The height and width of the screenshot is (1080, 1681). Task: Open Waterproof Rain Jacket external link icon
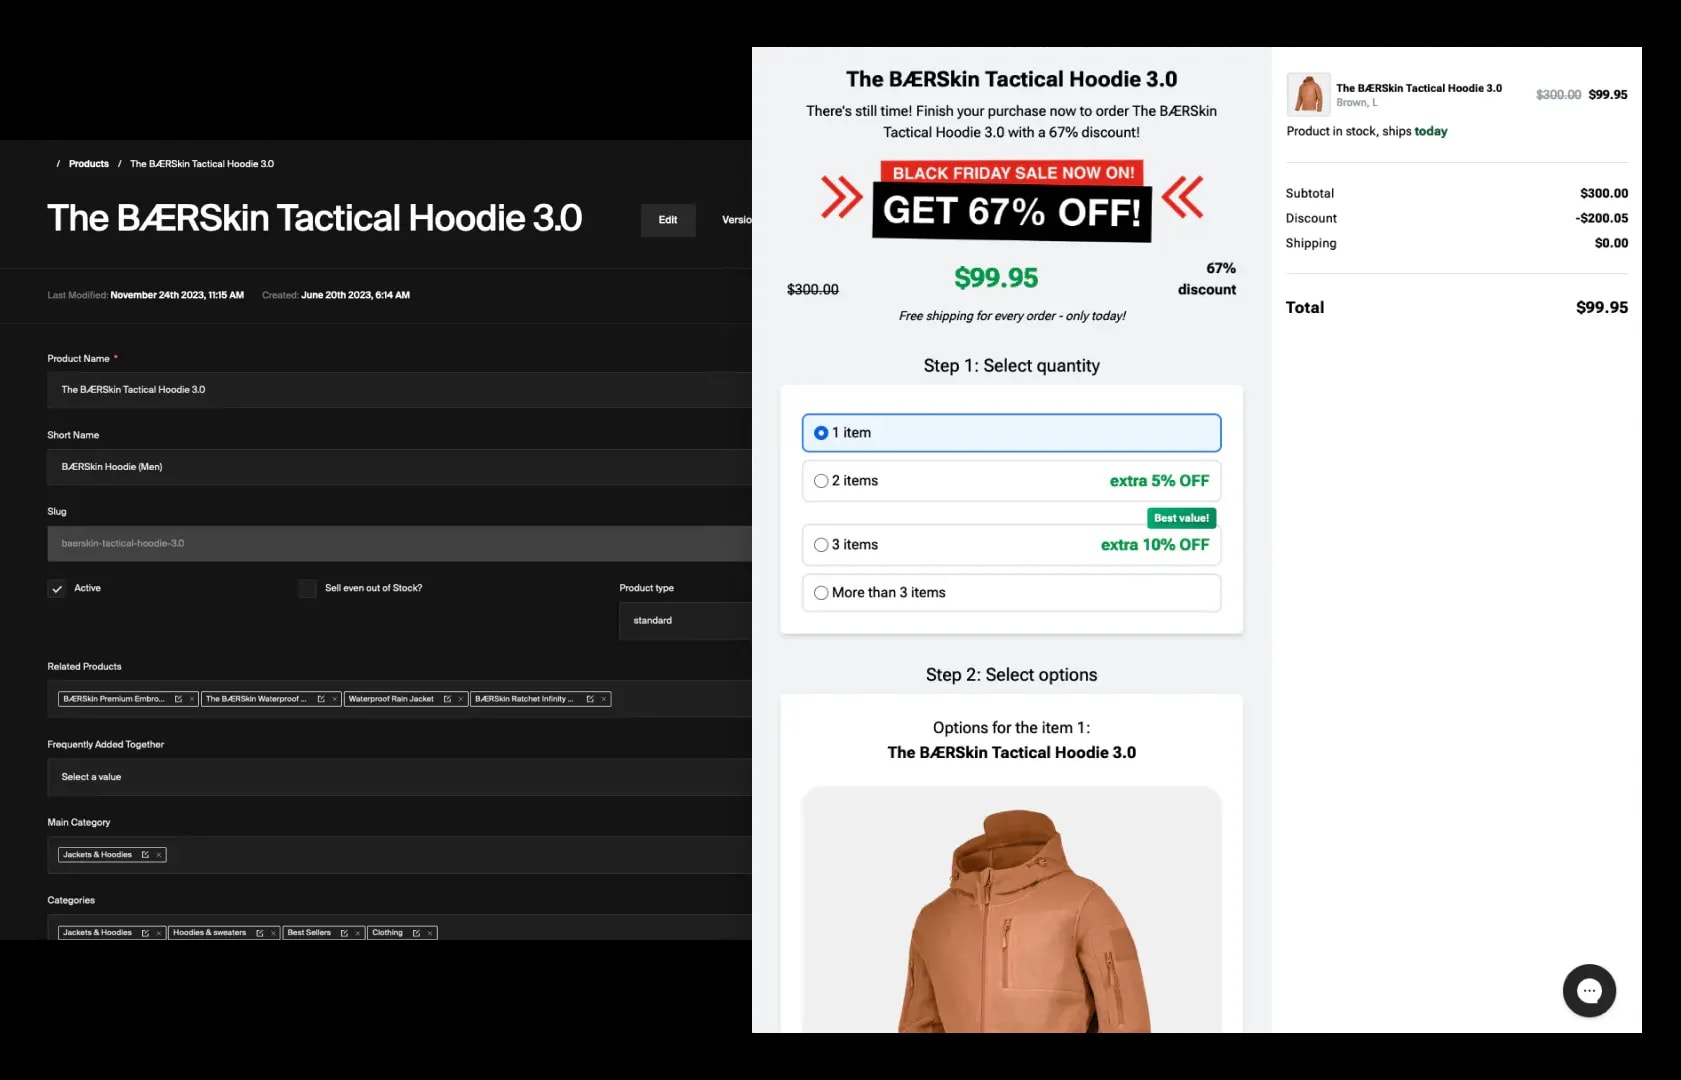point(447,699)
